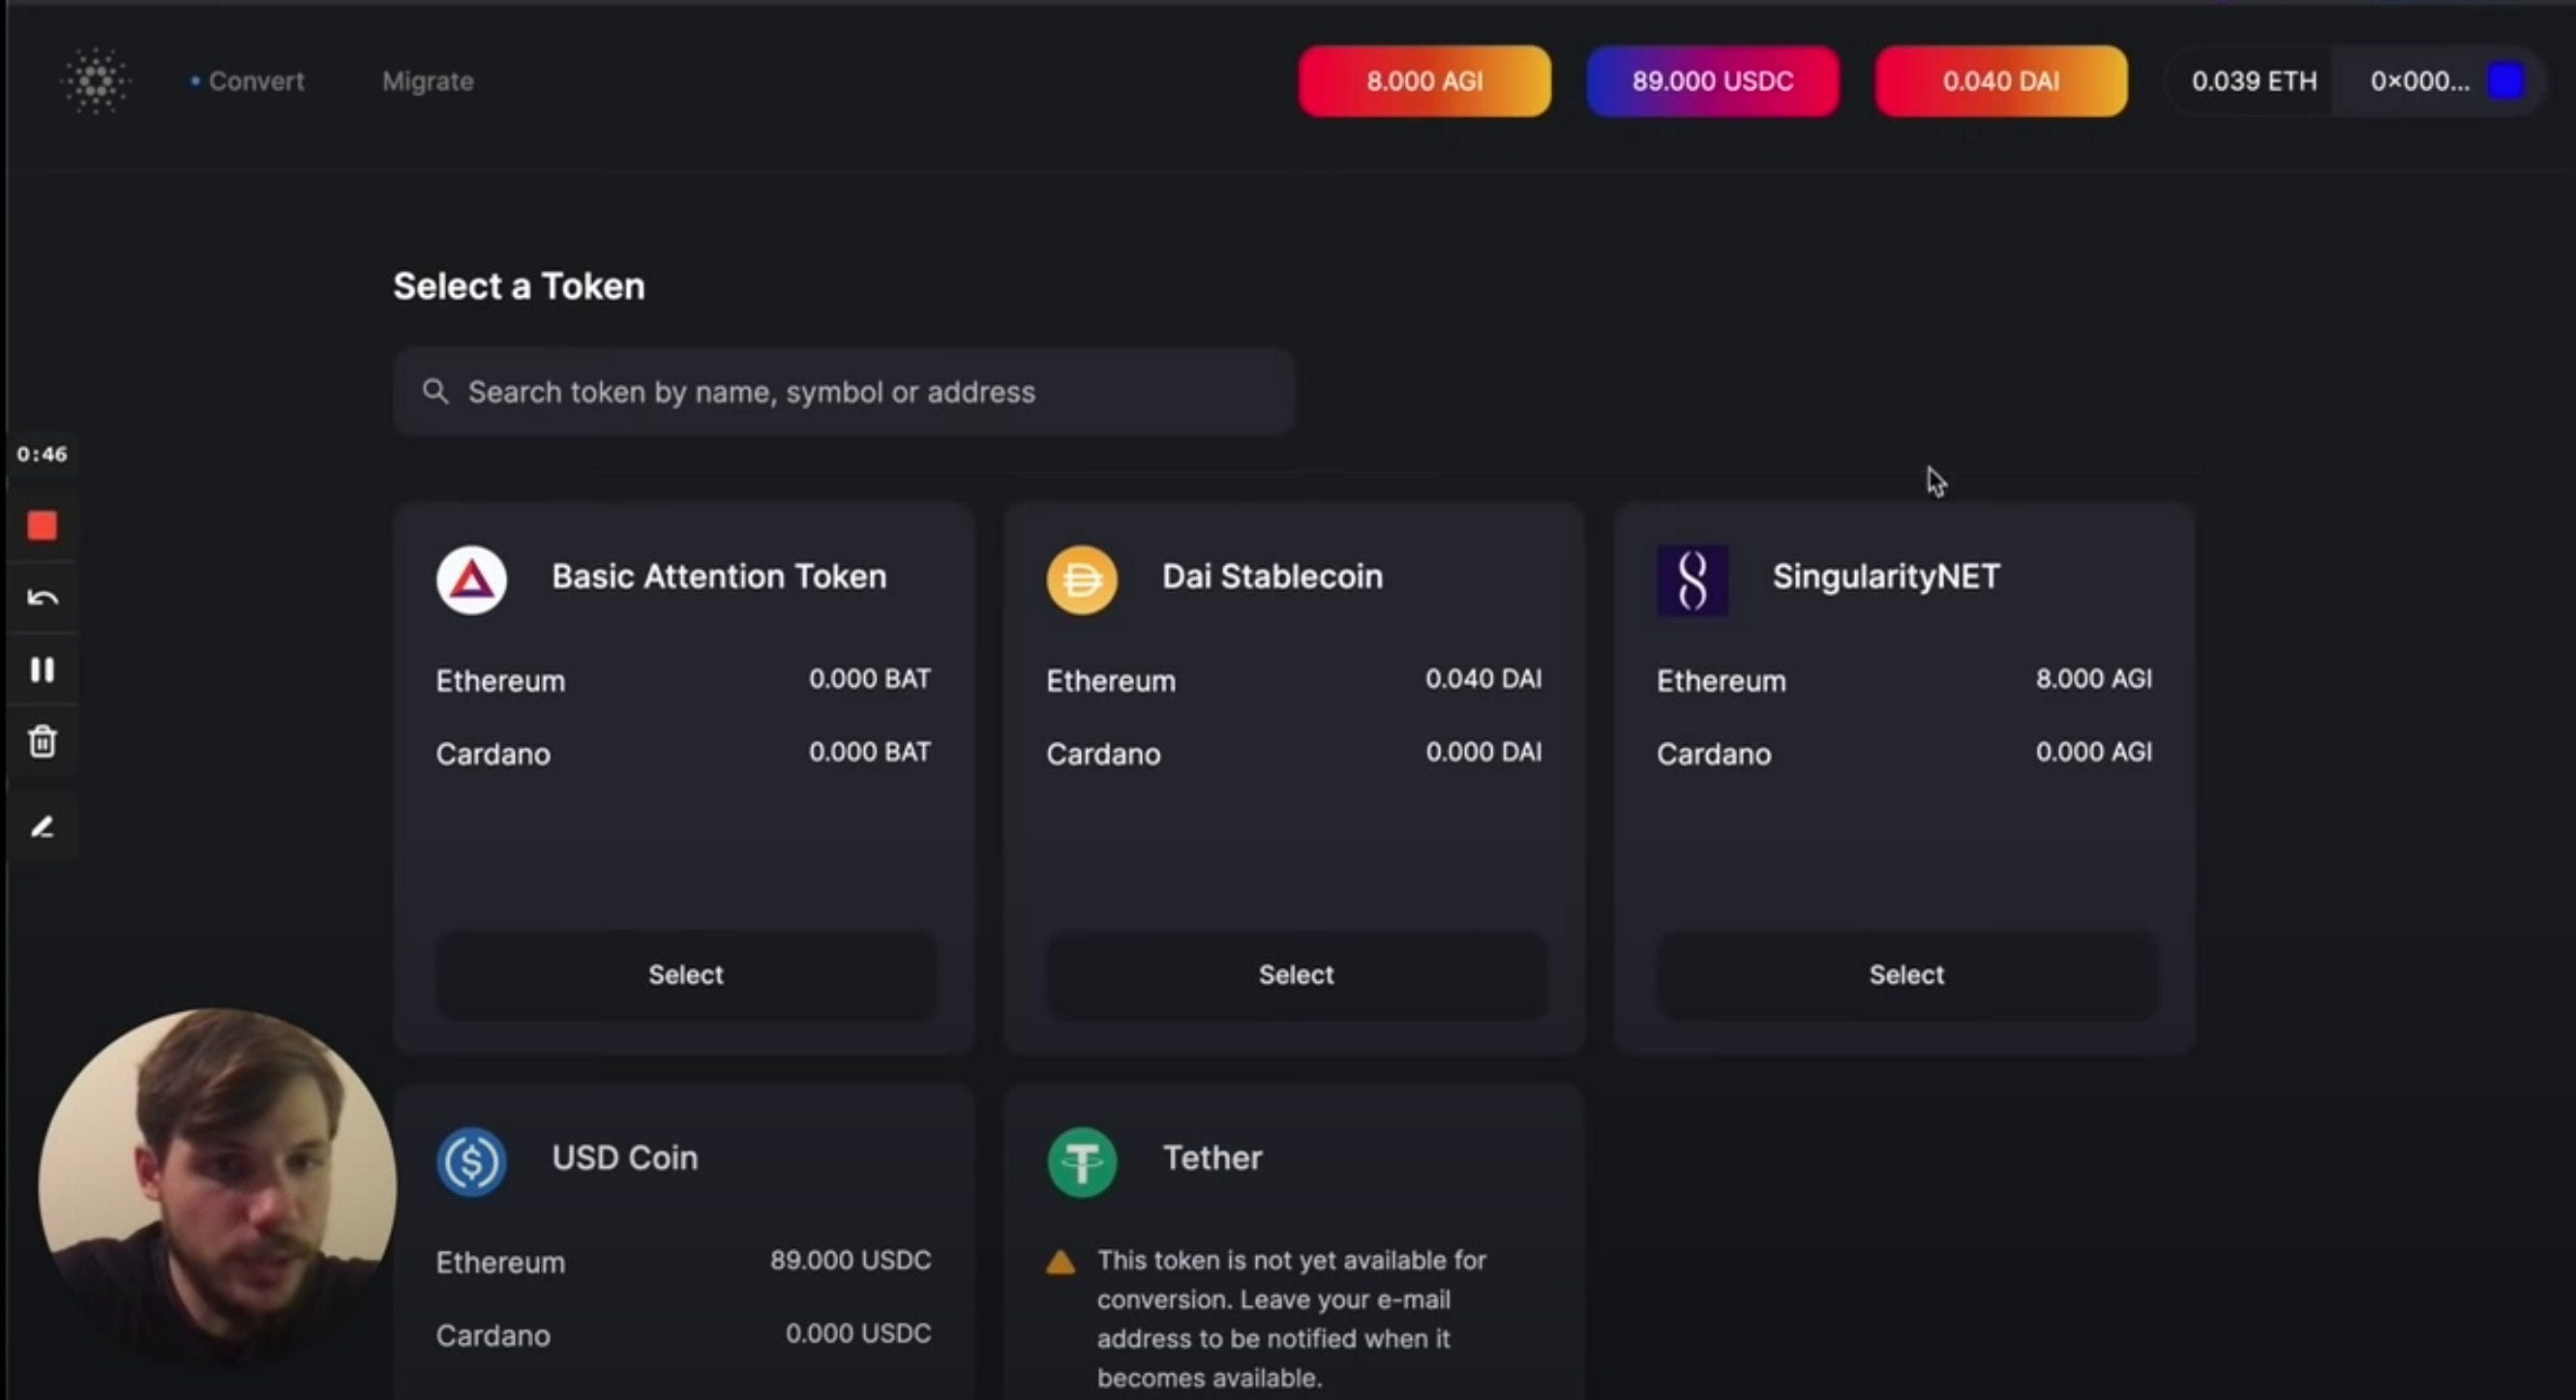This screenshot has height=1400, width=2576.
Task: Click the SingularityNET title
Action: point(1886,577)
